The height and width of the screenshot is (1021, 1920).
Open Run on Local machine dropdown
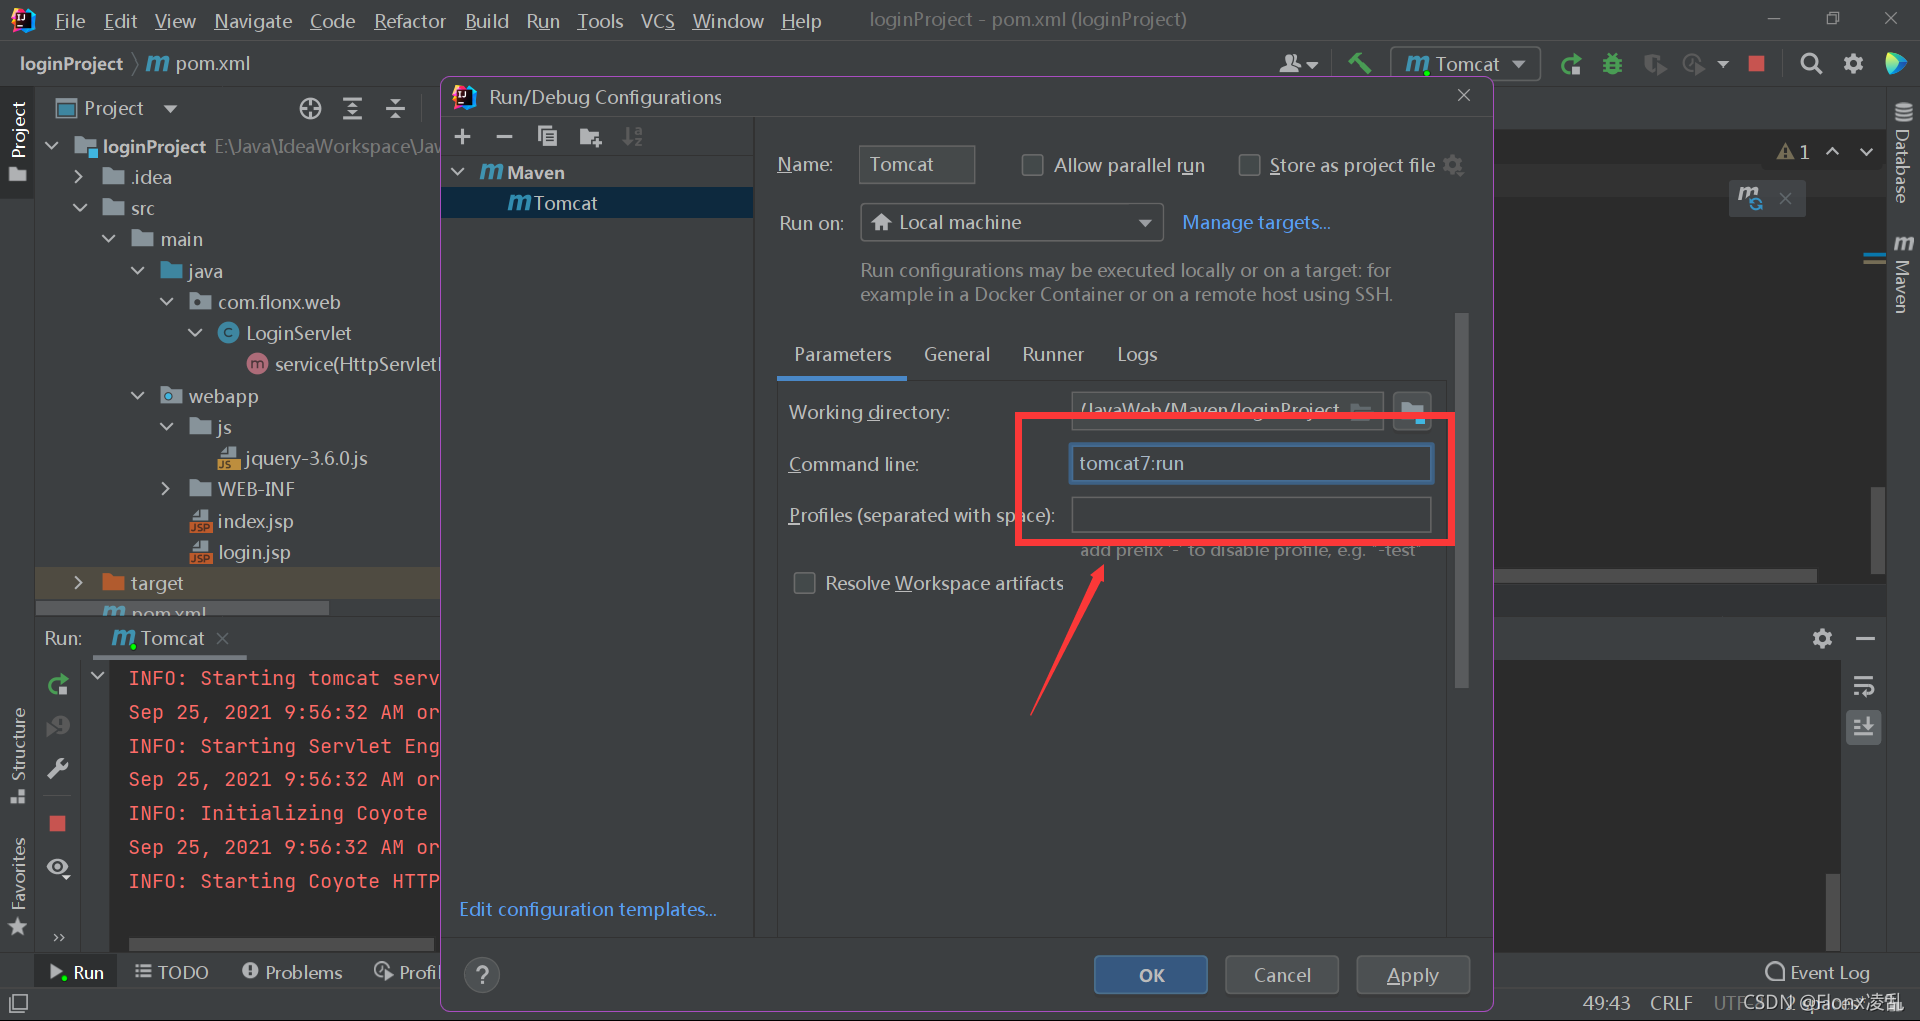pyautogui.click(x=1011, y=222)
